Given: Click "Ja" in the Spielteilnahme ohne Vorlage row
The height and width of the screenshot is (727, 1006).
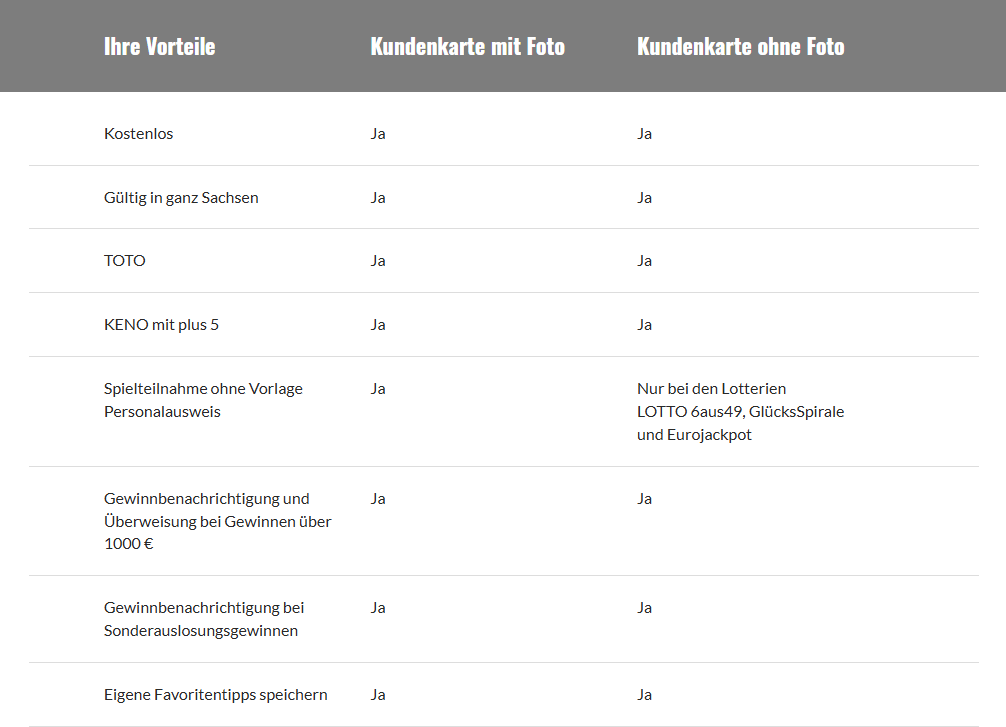Looking at the screenshot, I should coord(378,389).
